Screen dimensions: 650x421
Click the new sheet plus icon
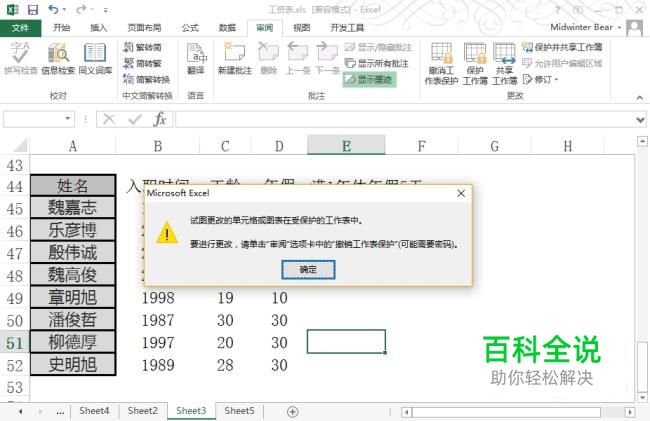pos(292,411)
